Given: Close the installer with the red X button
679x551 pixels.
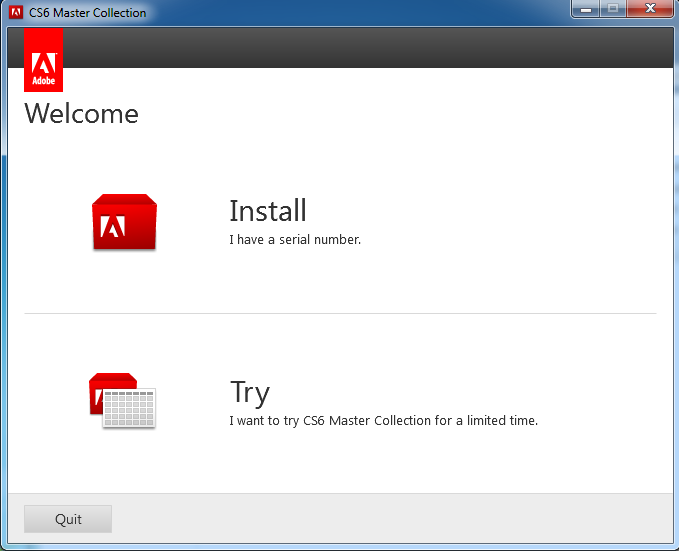Looking at the screenshot, I should pos(650,9).
